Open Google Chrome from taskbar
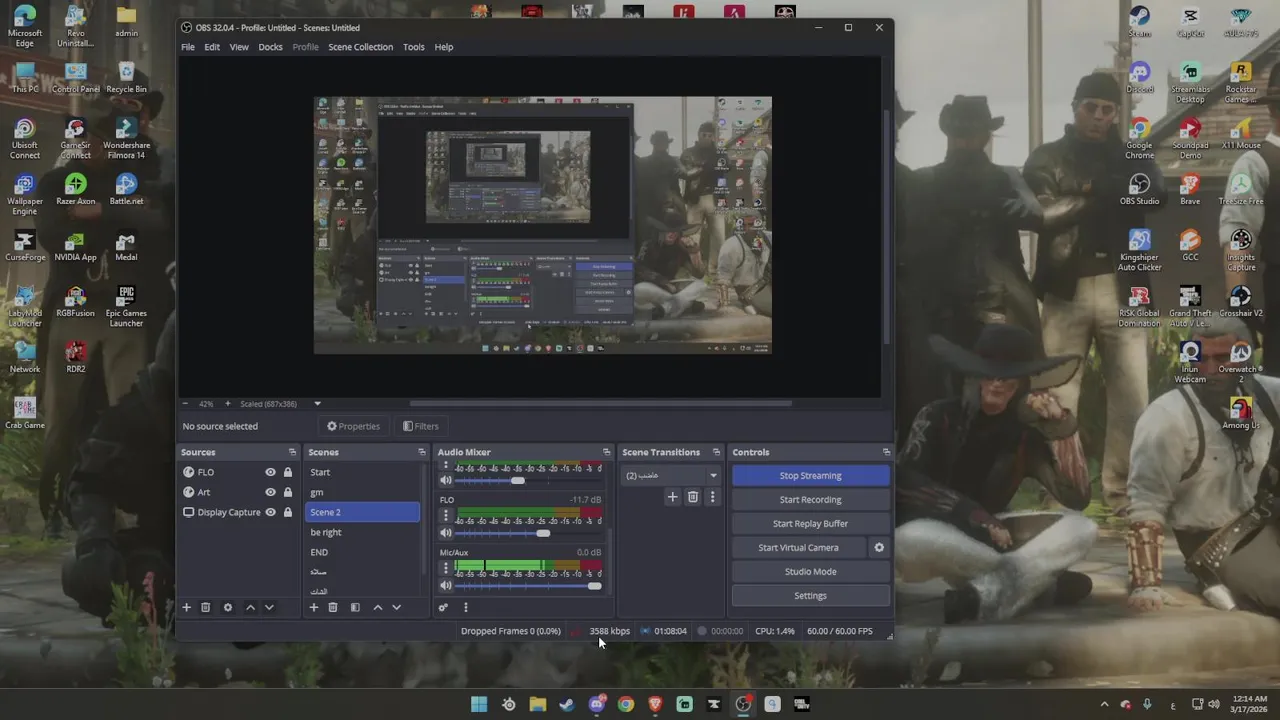 [626, 704]
